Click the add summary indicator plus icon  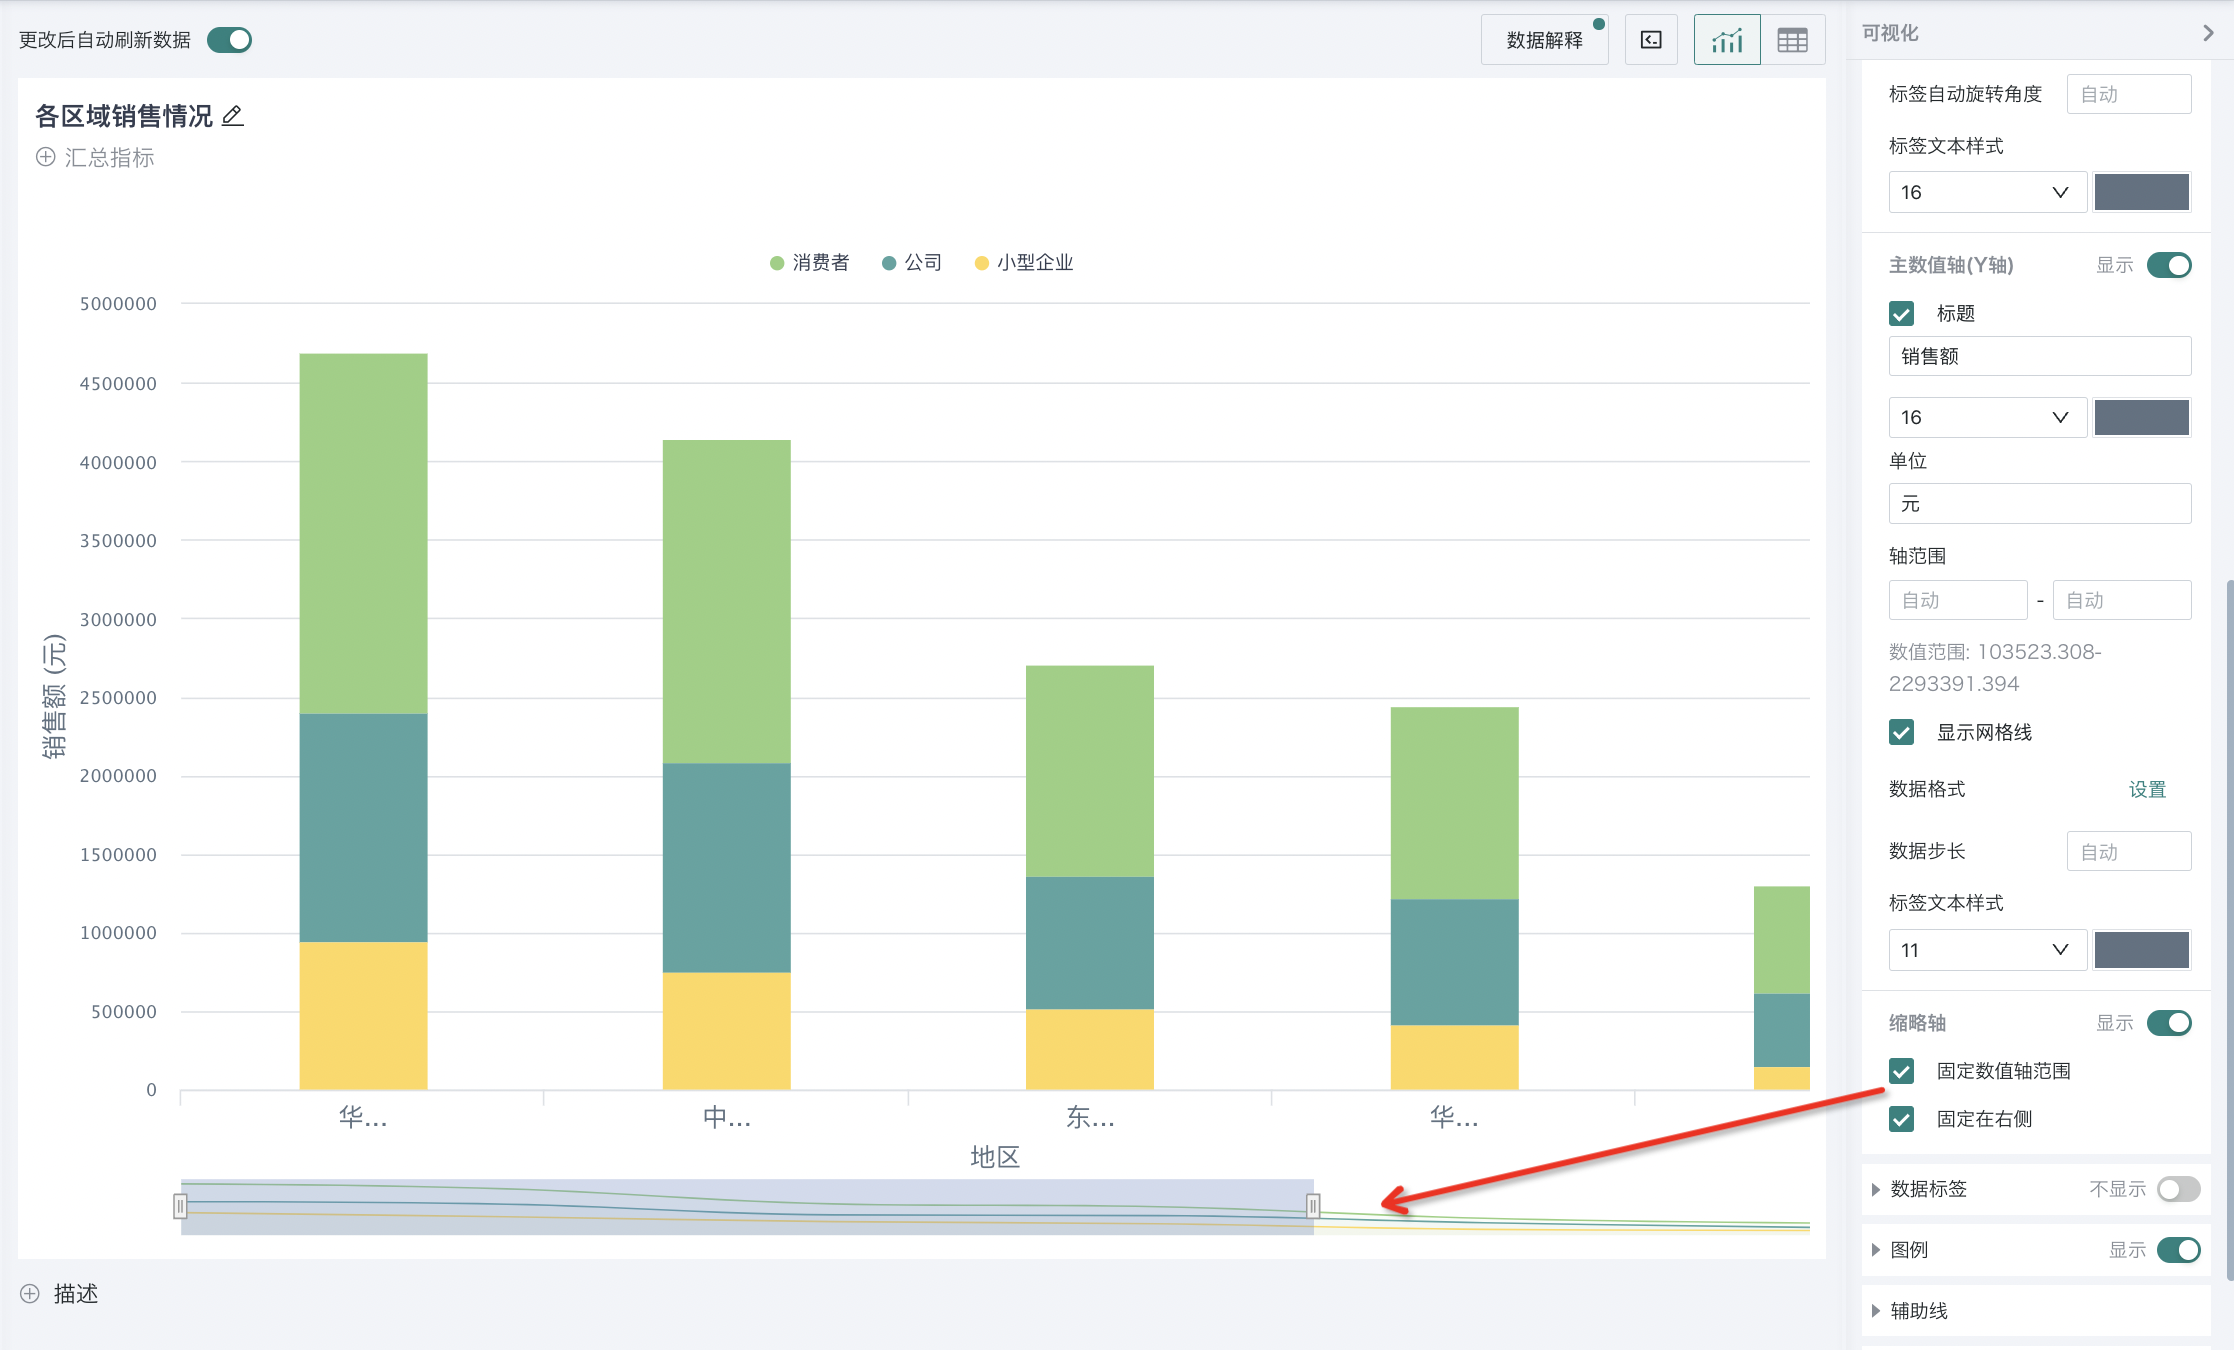pyautogui.click(x=45, y=157)
